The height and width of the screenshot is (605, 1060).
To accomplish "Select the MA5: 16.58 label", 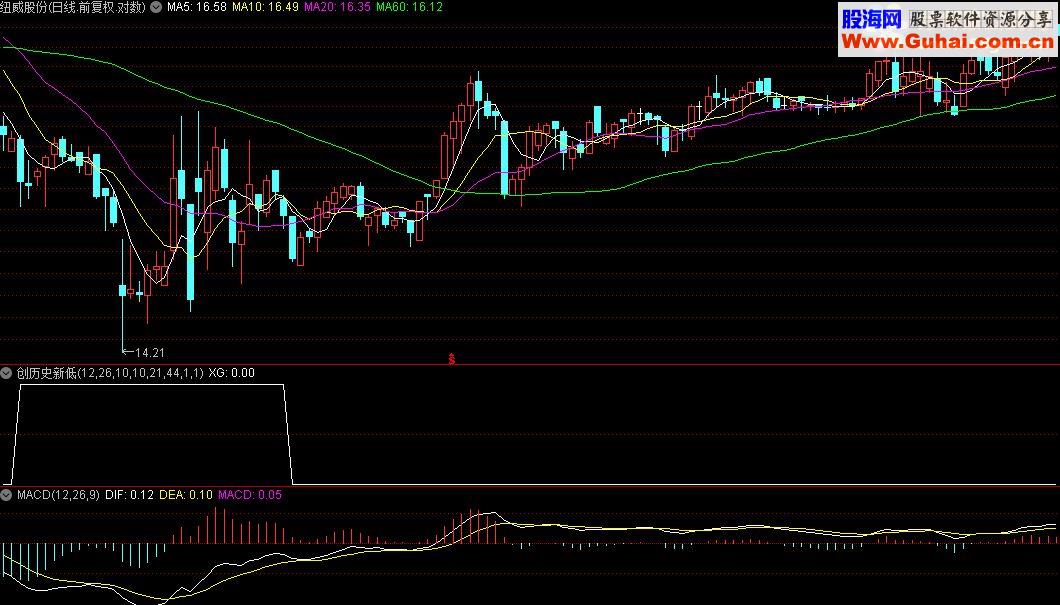I will point(197,7).
